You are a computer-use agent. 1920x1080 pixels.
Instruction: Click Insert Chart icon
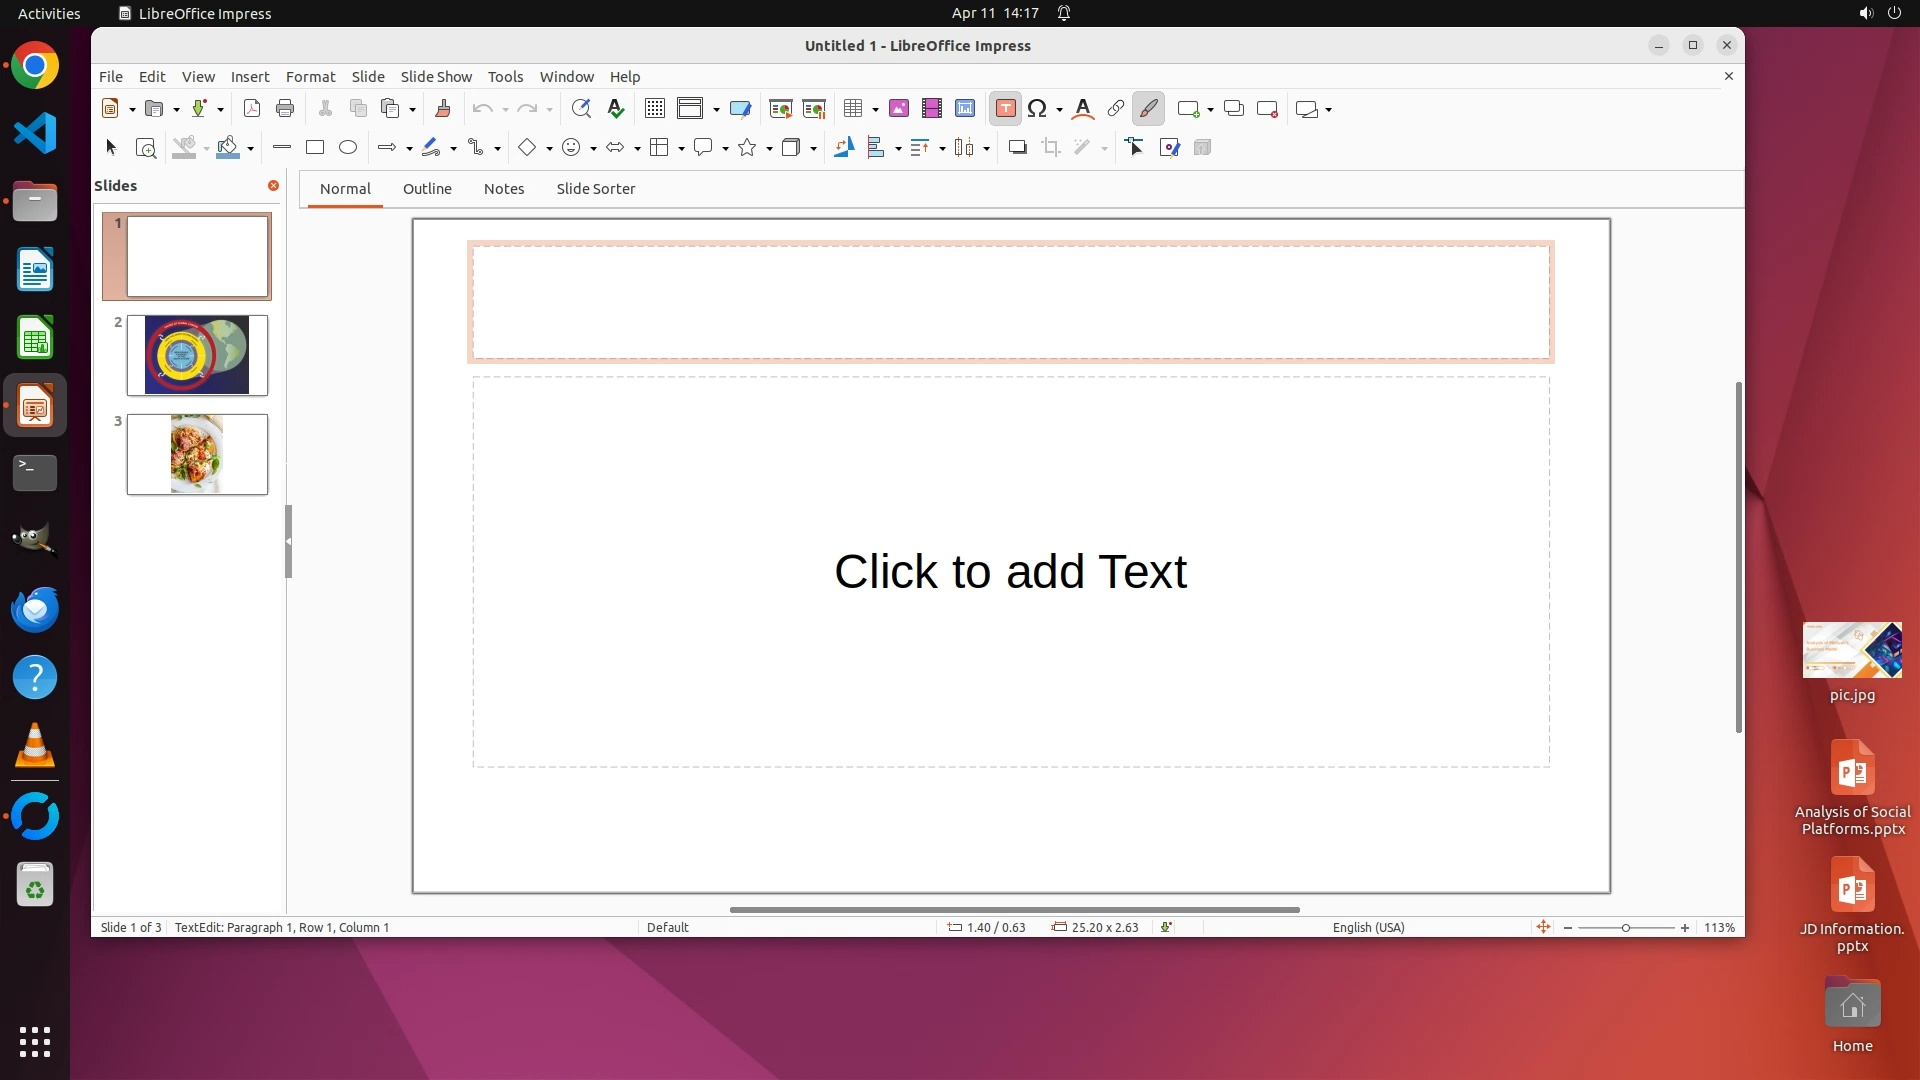point(965,109)
